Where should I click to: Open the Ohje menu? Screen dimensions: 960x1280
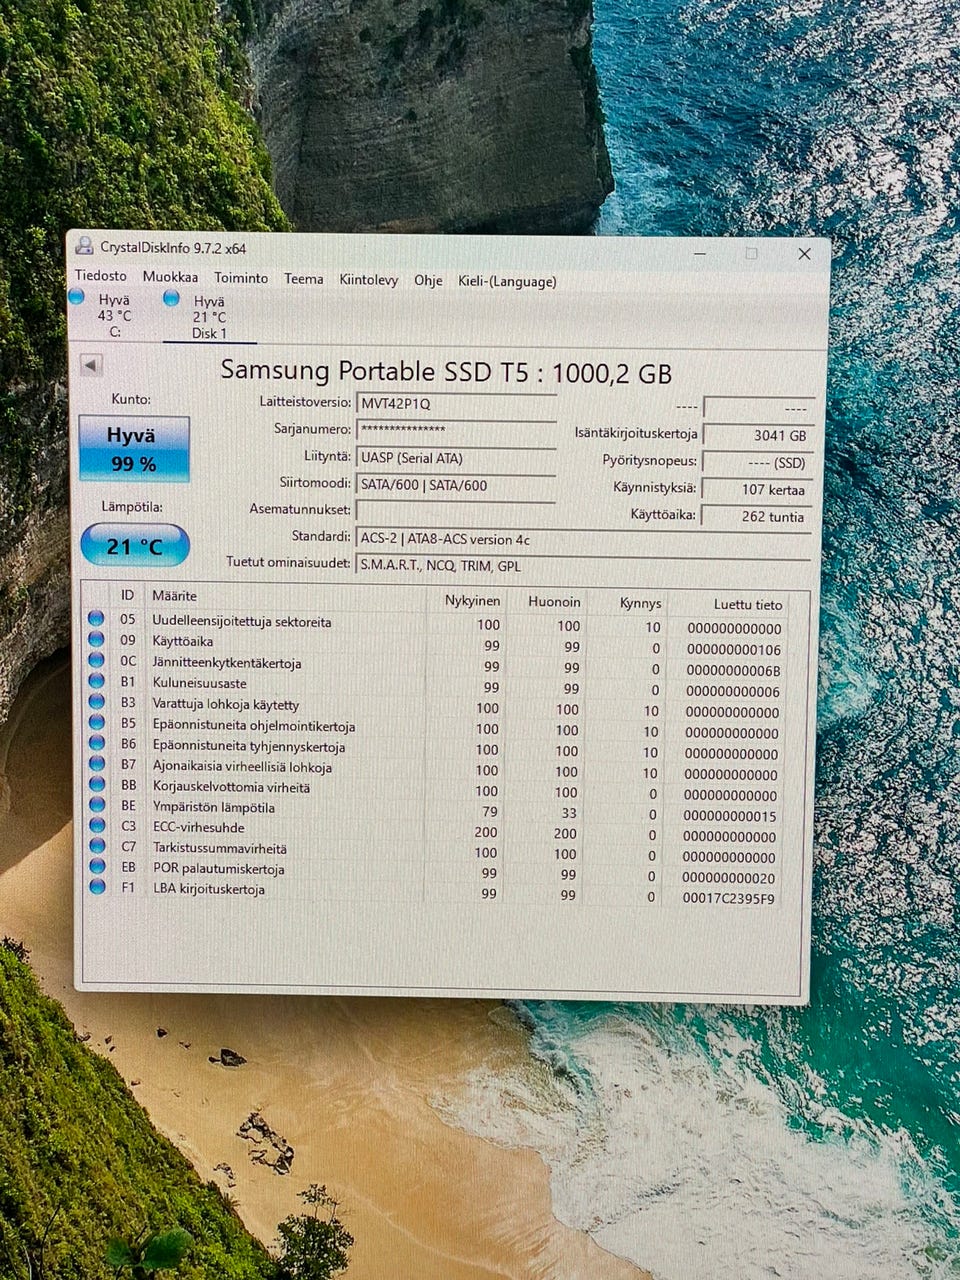click(x=428, y=280)
